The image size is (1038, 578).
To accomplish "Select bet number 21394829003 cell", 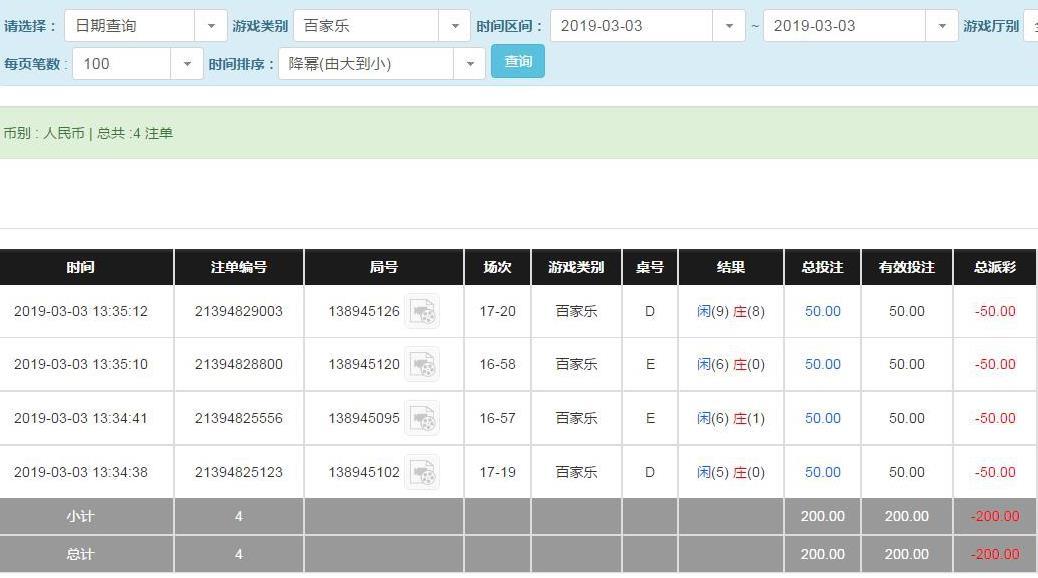I will (x=238, y=311).
